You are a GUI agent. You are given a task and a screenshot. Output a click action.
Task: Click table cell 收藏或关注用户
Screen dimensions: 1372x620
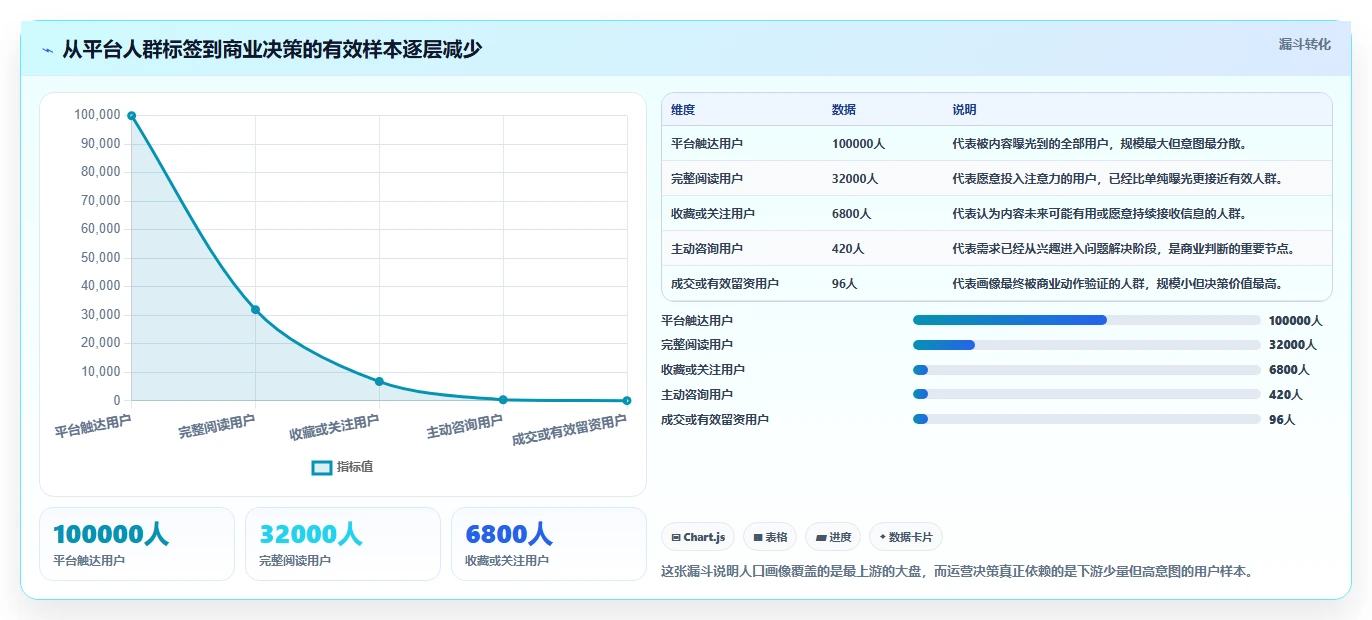pyautogui.click(x=713, y=214)
